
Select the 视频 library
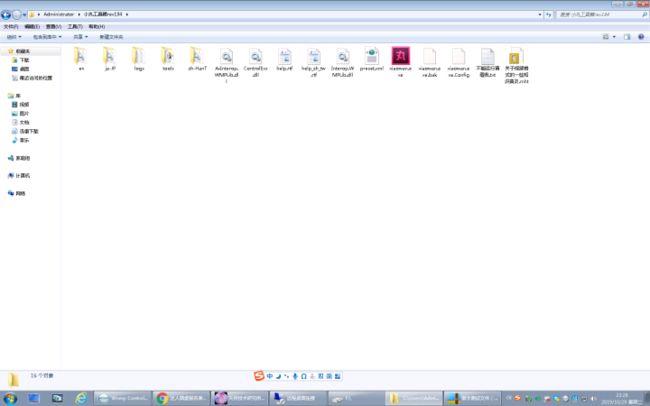pos(24,105)
